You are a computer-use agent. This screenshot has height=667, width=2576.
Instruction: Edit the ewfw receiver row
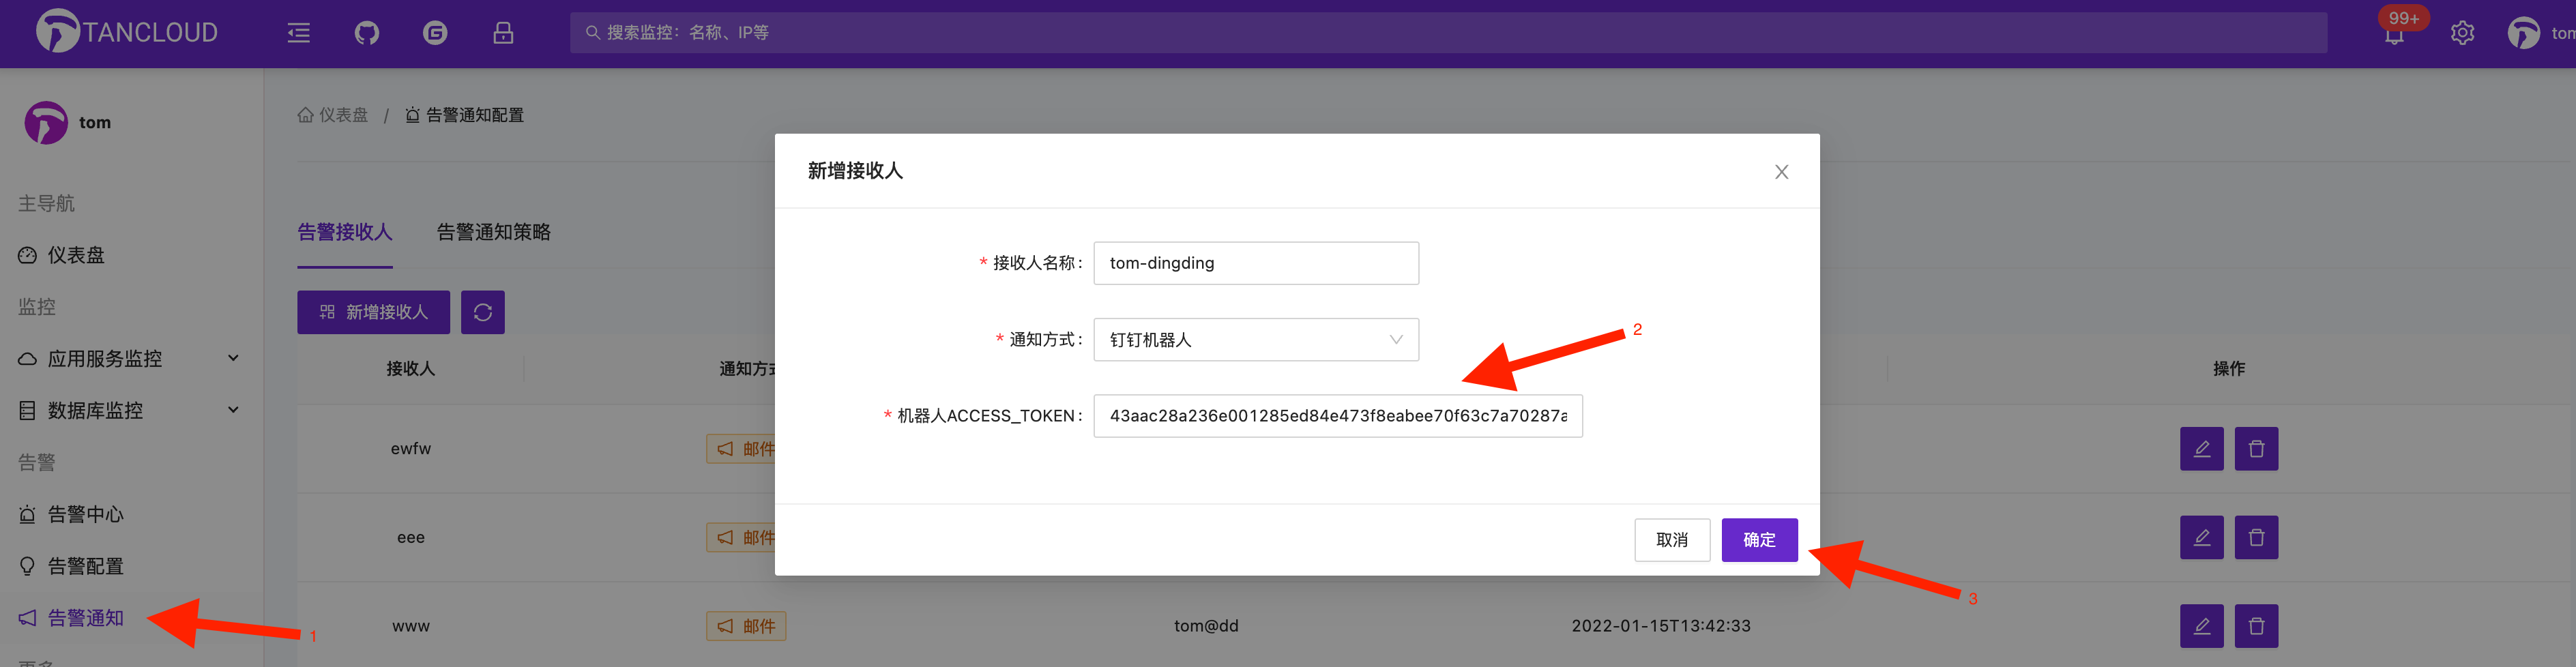(x=2201, y=449)
